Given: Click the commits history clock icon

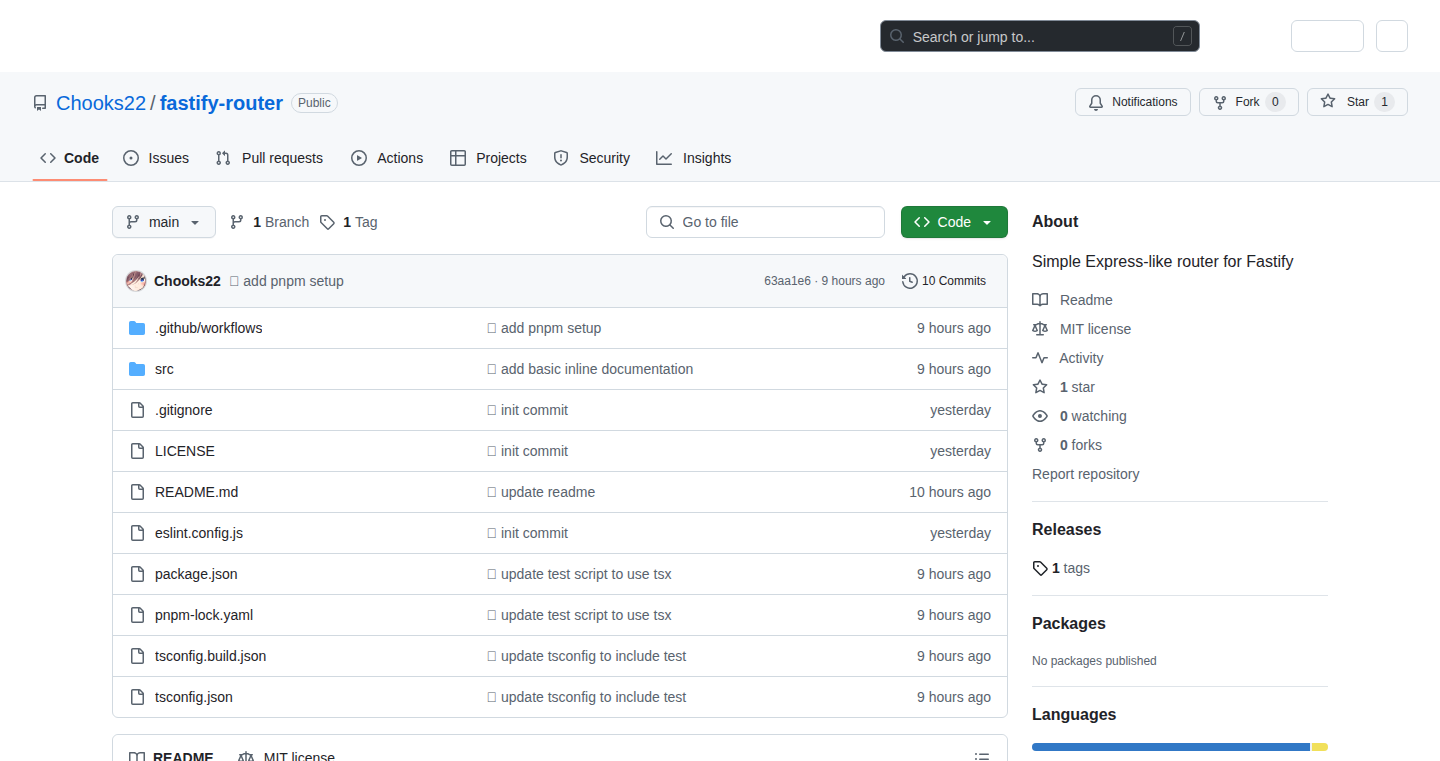Looking at the screenshot, I should (x=909, y=281).
